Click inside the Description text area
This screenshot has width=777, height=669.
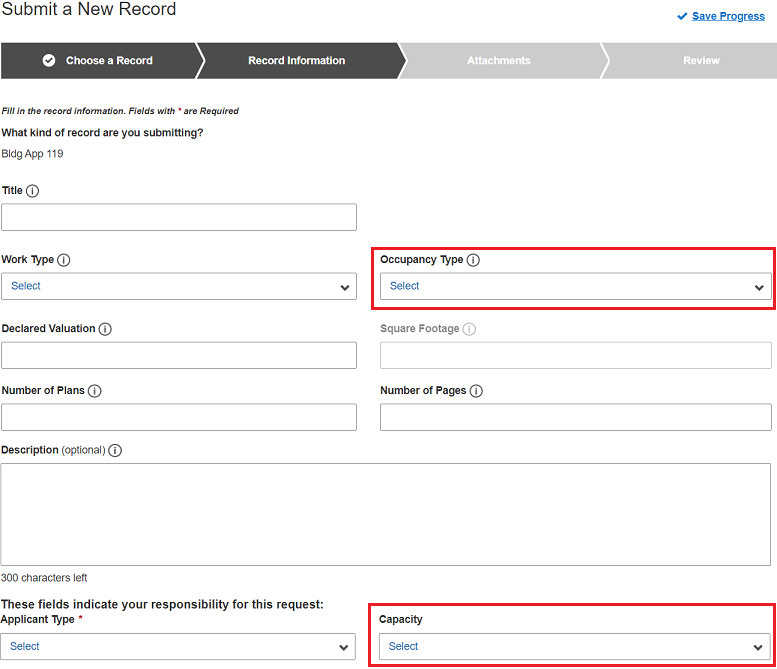[x=386, y=514]
